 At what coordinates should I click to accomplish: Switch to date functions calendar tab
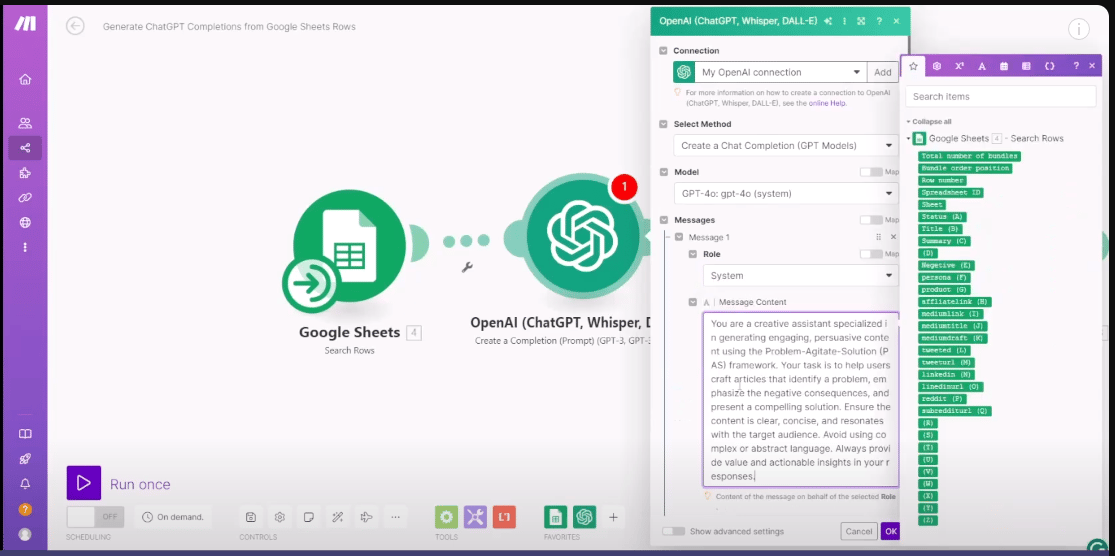[x=1004, y=65]
